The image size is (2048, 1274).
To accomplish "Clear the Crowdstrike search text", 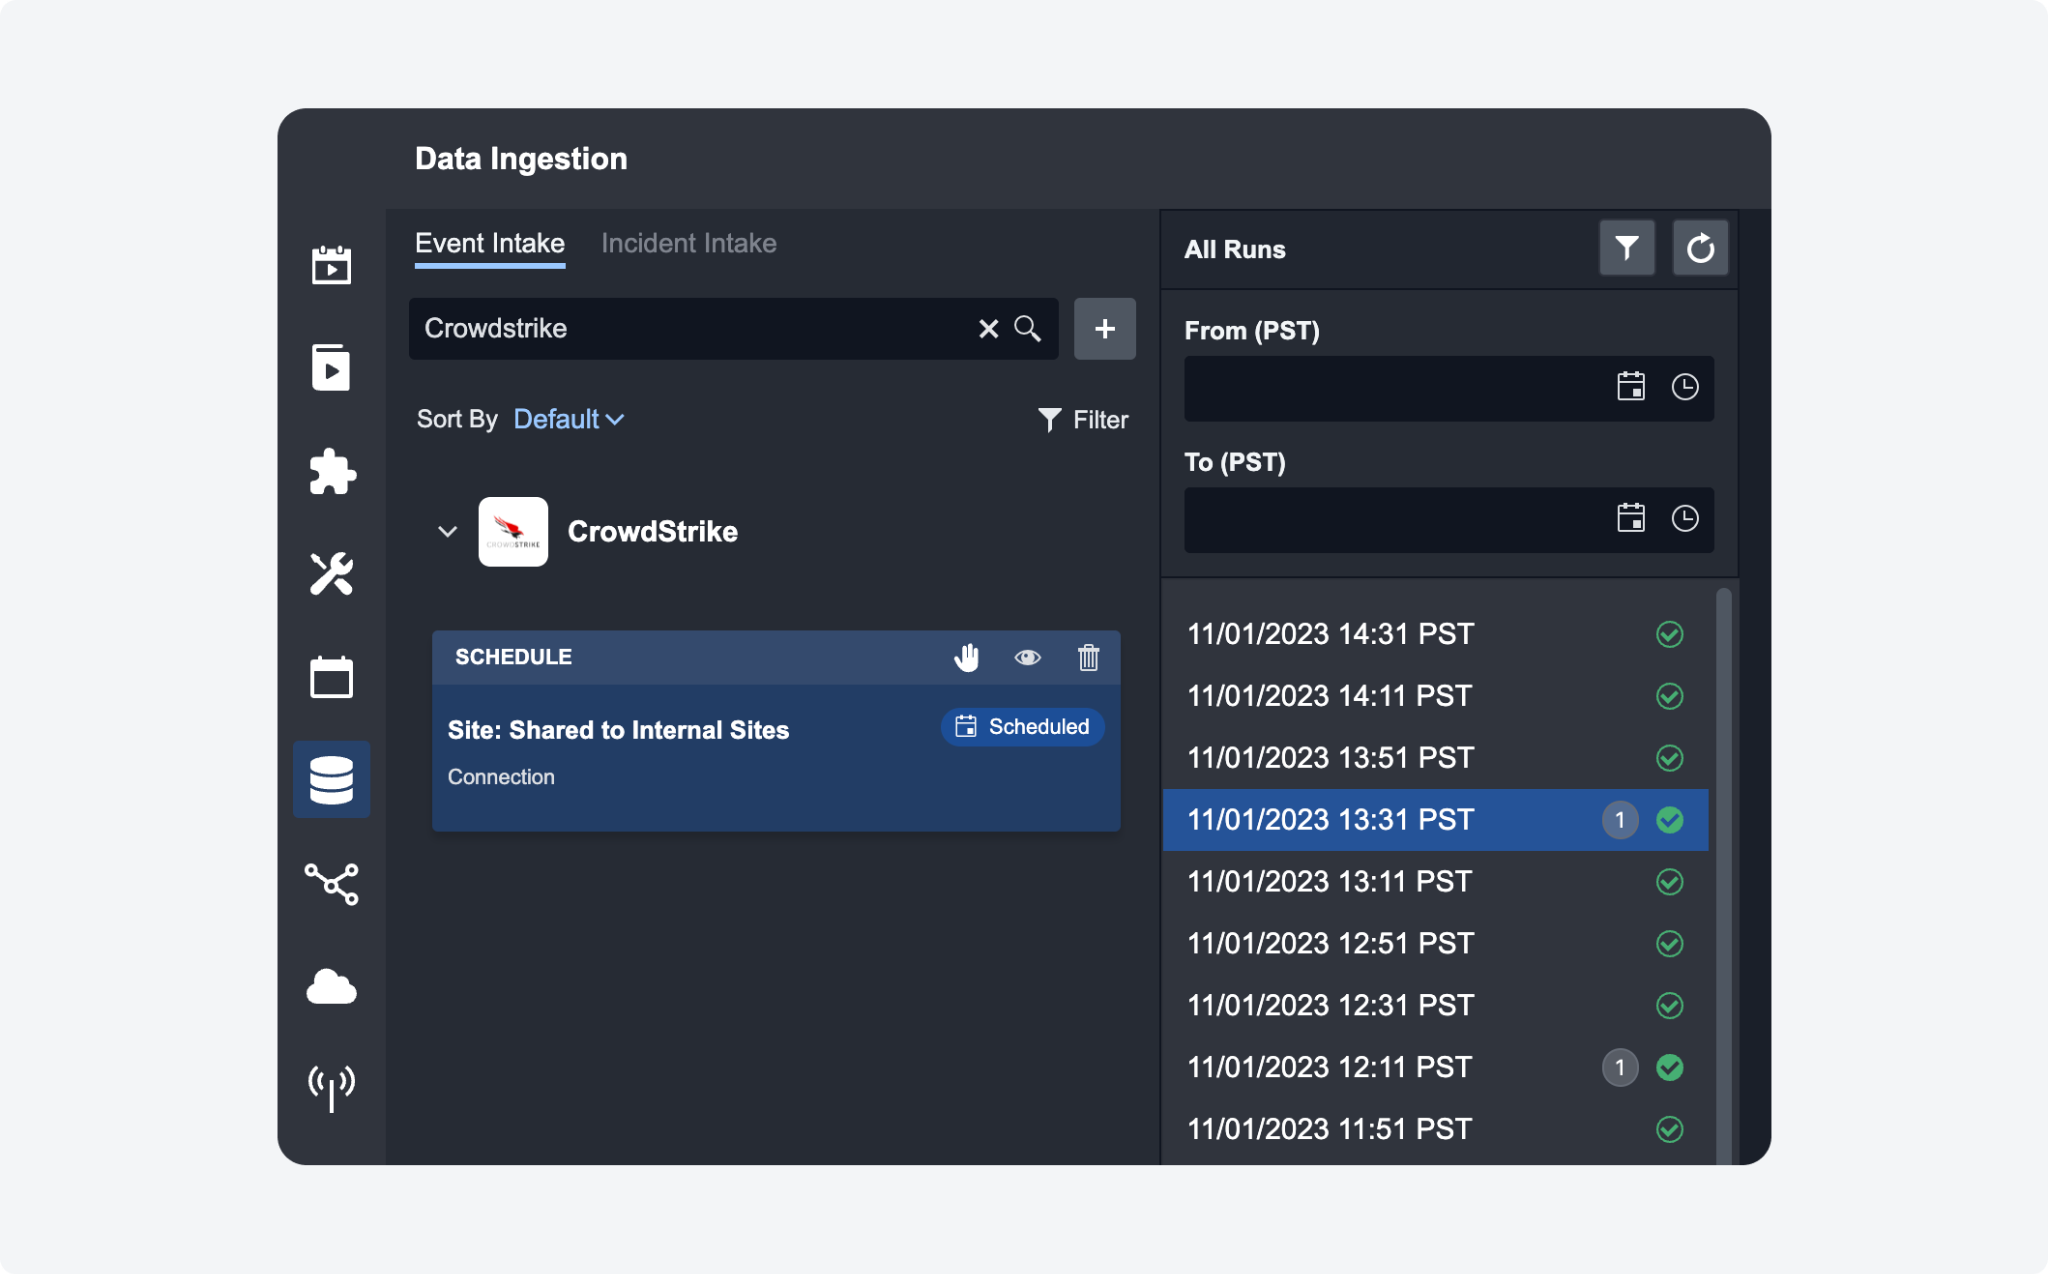I will pyautogui.click(x=988, y=329).
